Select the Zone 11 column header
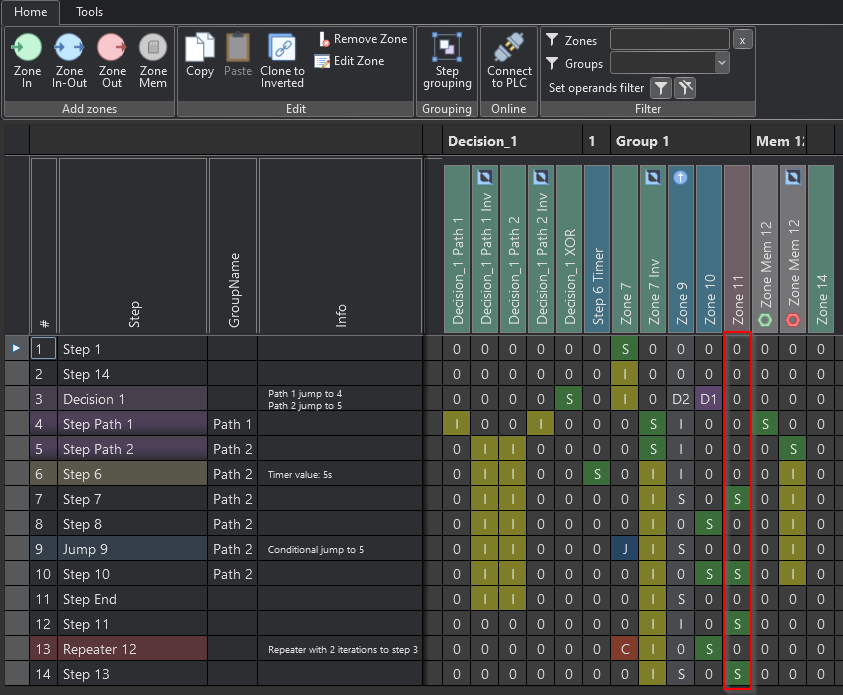843x695 pixels. point(737,248)
